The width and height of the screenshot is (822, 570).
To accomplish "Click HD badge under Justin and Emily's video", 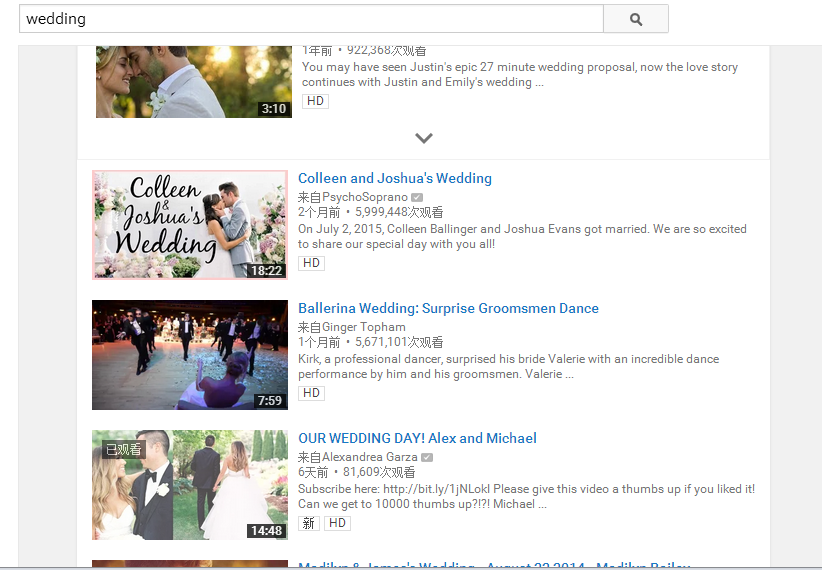I will tap(315, 101).
